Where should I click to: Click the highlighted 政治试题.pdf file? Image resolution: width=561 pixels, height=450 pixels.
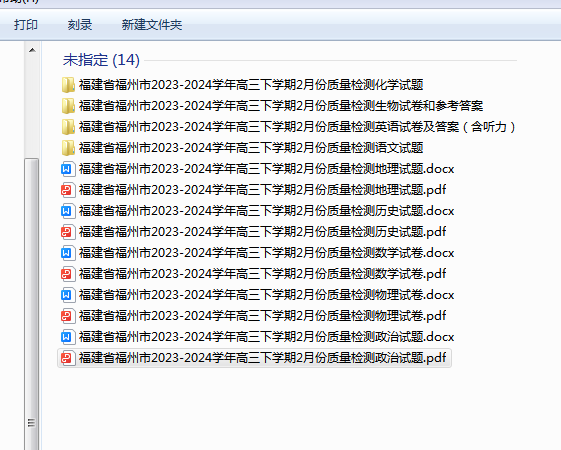pos(254,358)
